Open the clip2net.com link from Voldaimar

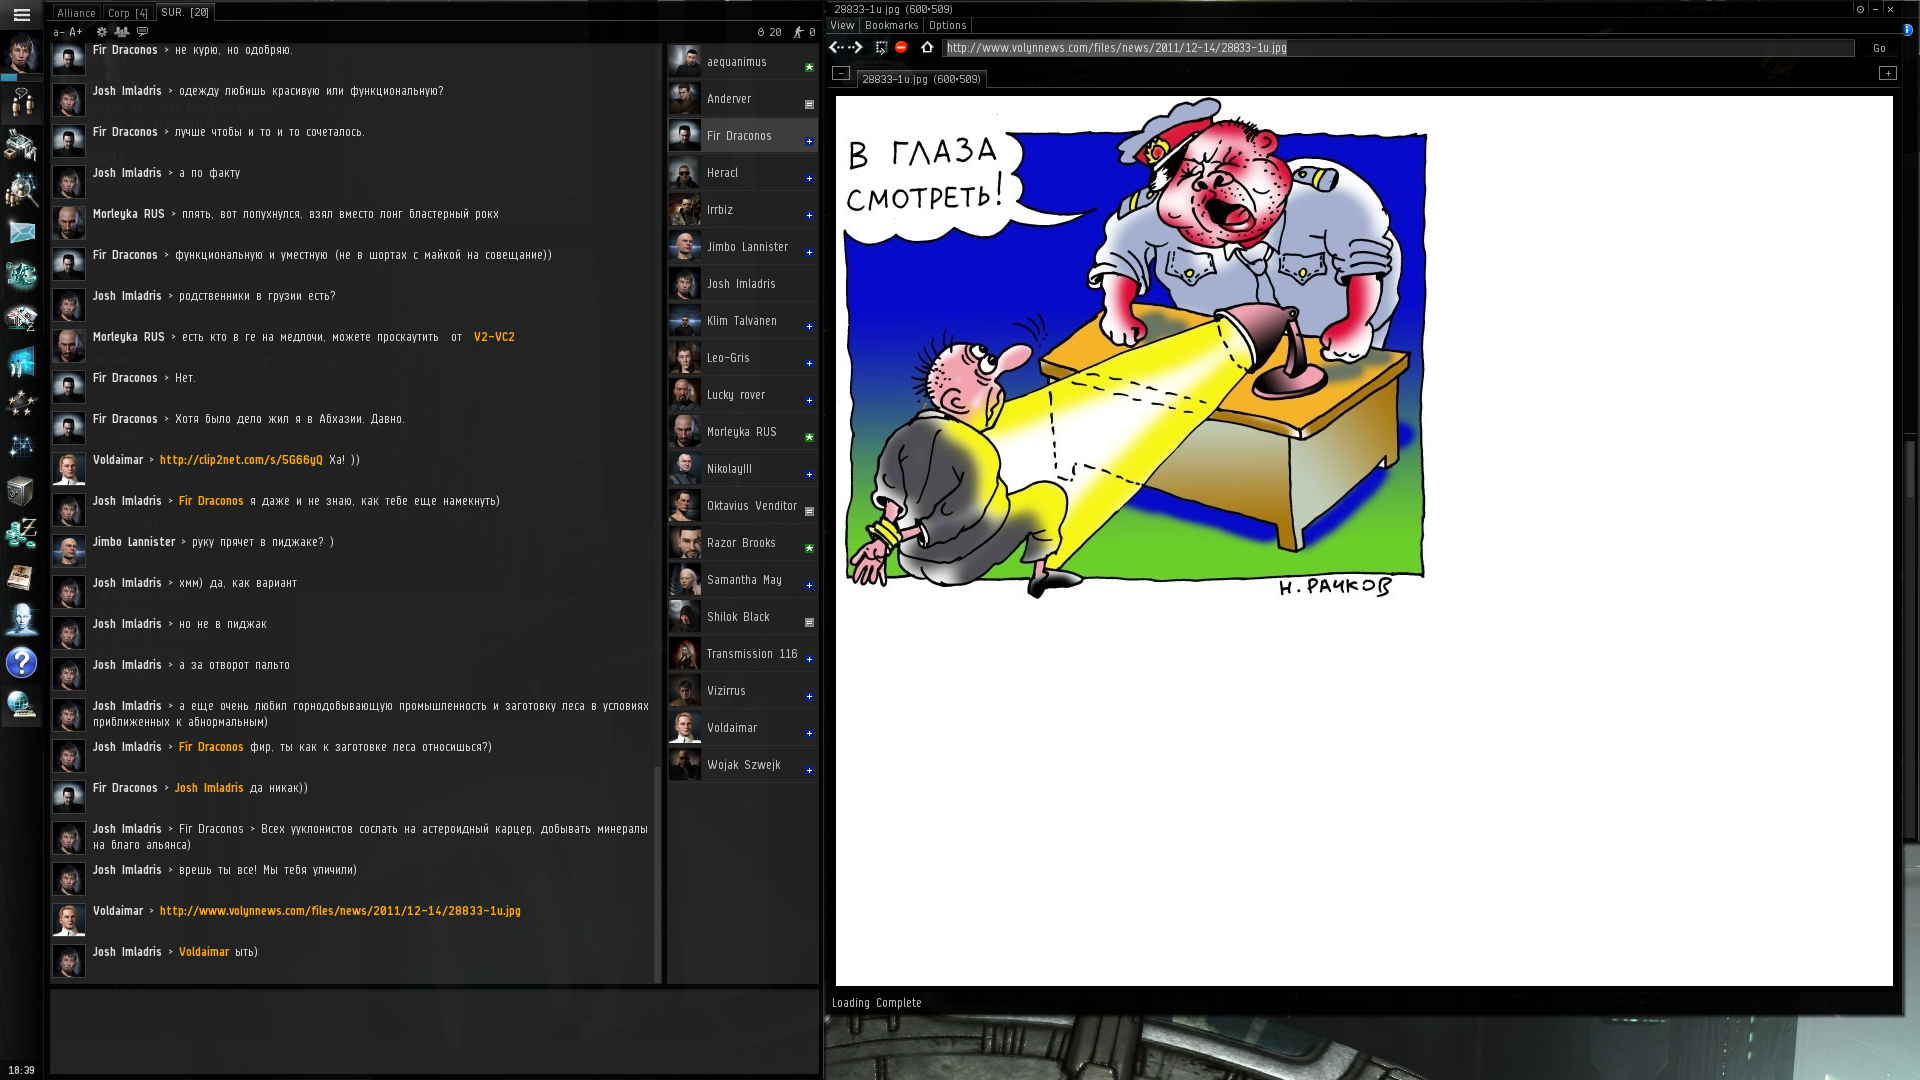241,460
